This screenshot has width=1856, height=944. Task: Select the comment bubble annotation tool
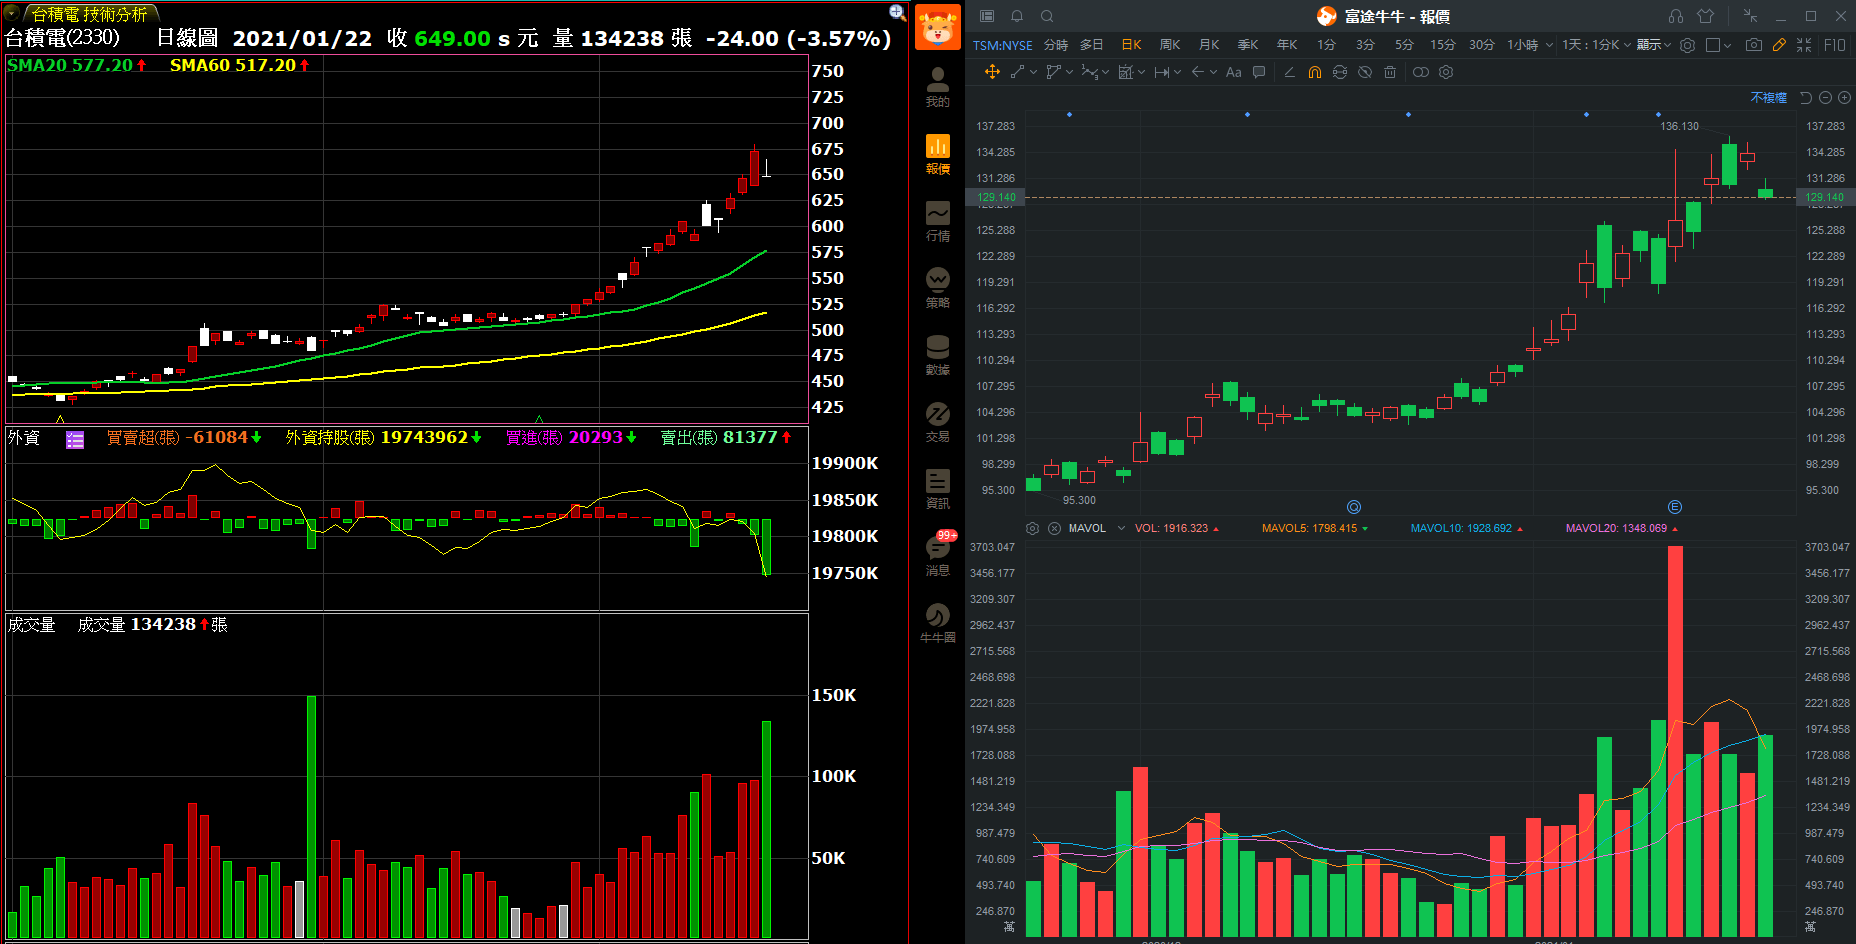click(1259, 72)
